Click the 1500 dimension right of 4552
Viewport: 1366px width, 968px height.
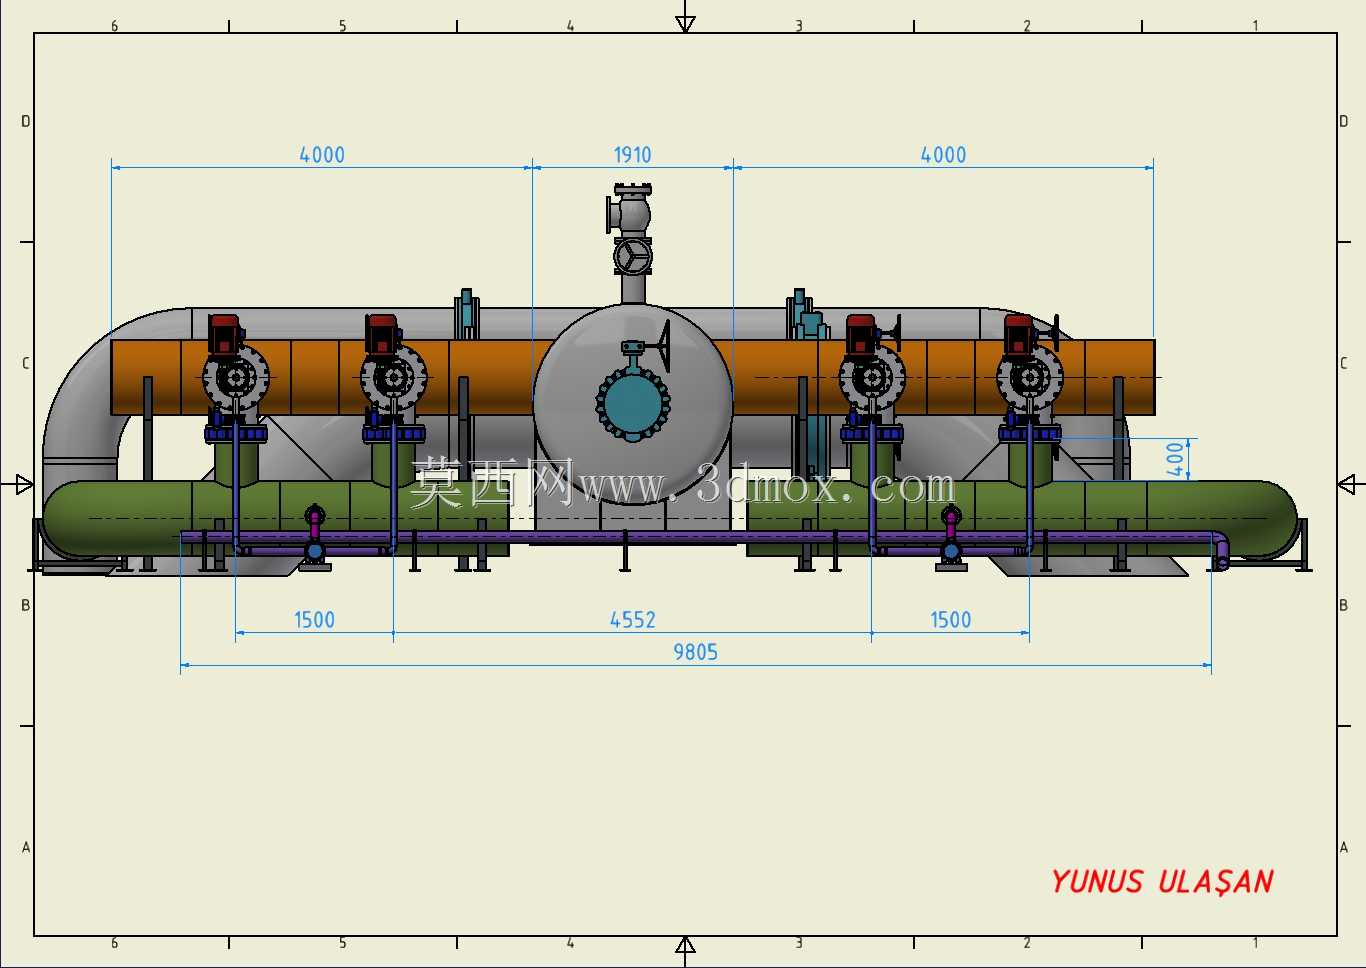[950, 620]
